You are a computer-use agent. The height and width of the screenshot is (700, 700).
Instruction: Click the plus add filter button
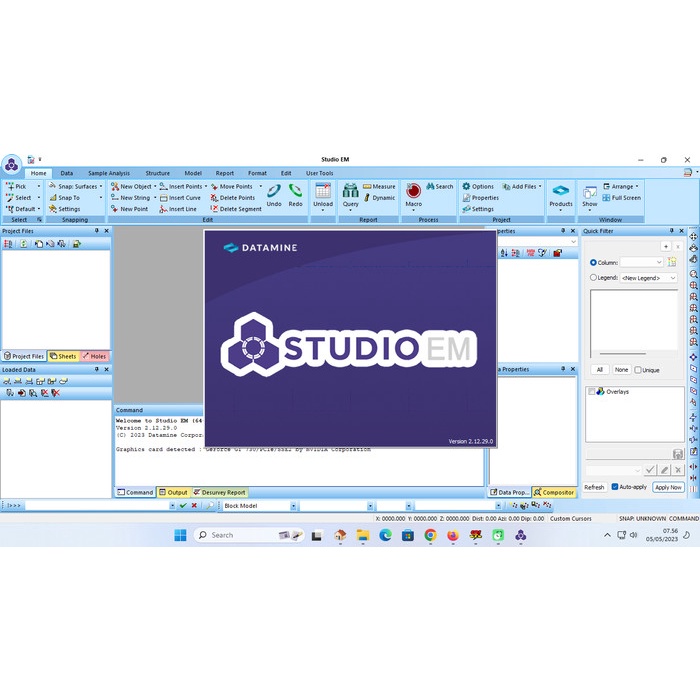pos(666,246)
